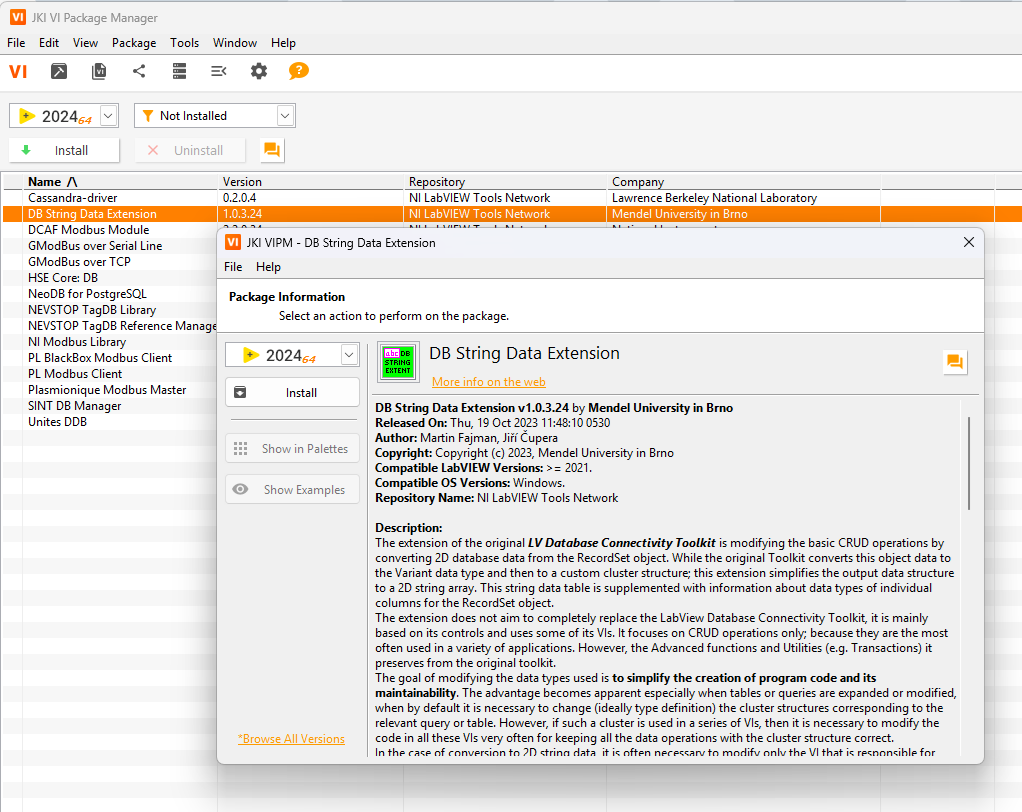Open the File menu in the package dialog
The height and width of the screenshot is (812, 1022).
pyautogui.click(x=233, y=267)
